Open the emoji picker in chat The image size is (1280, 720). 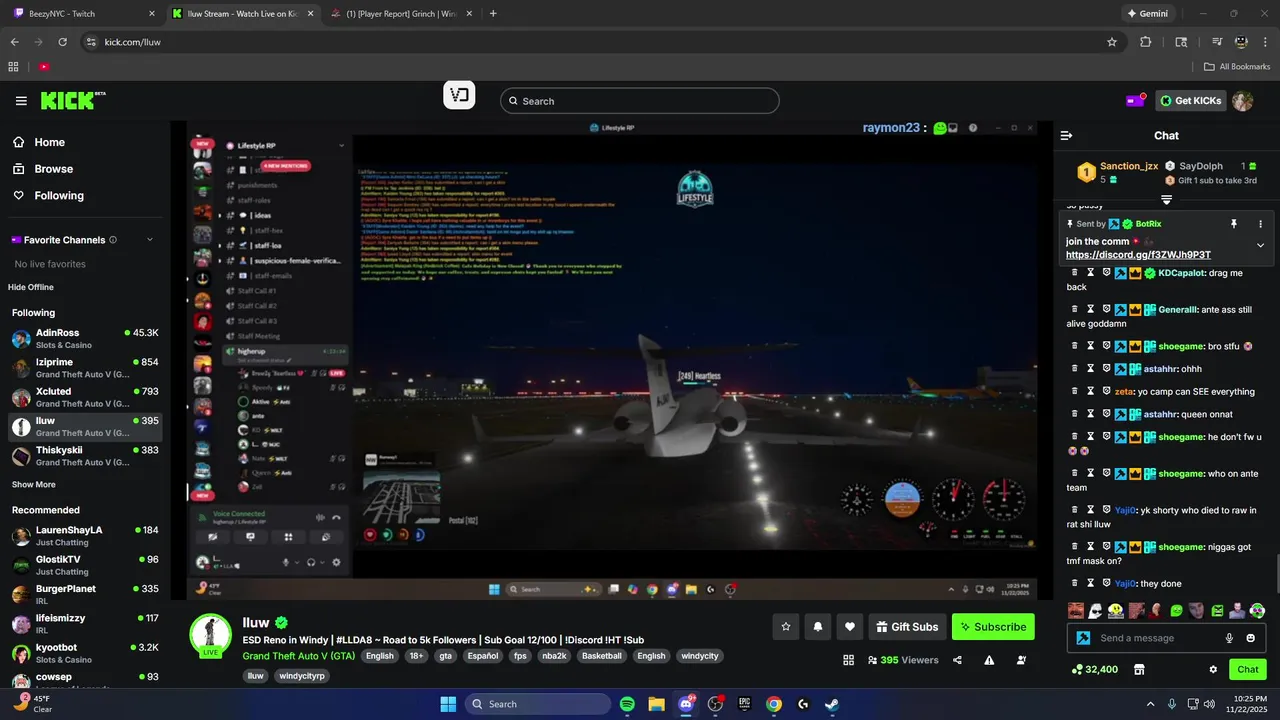1250,638
